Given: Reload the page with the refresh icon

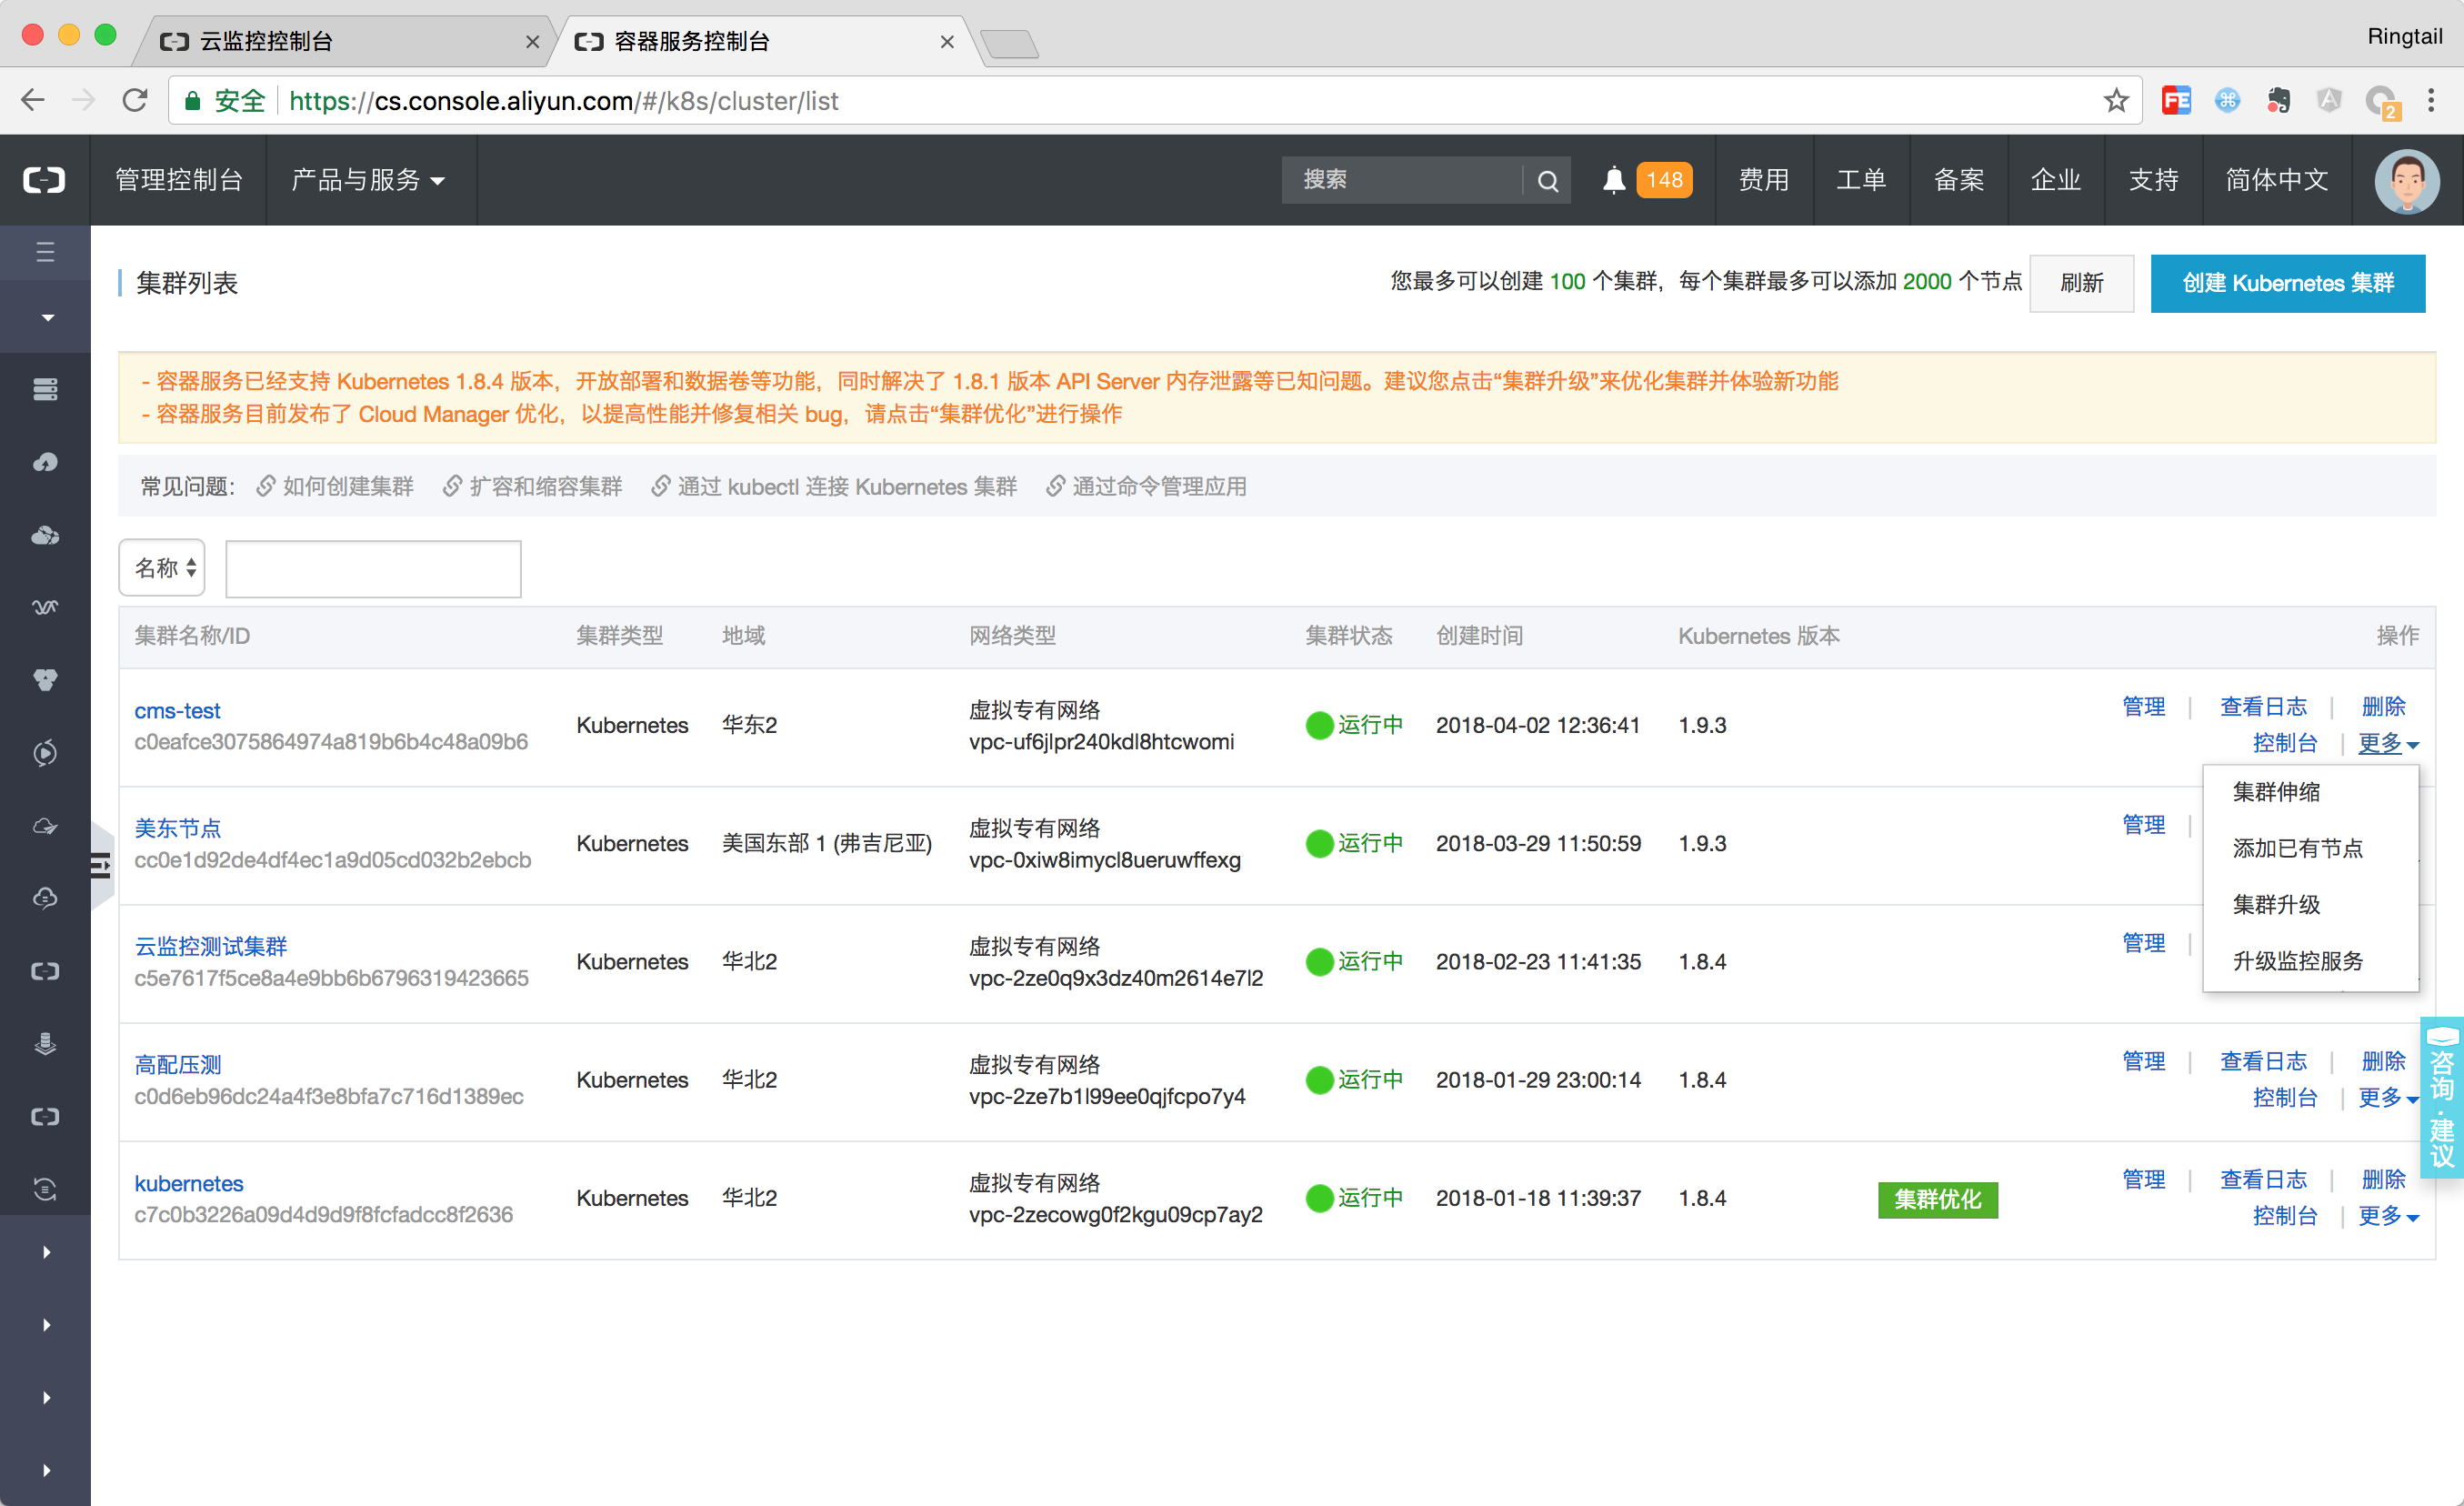Looking at the screenshot, I should [x=135, y=100].
